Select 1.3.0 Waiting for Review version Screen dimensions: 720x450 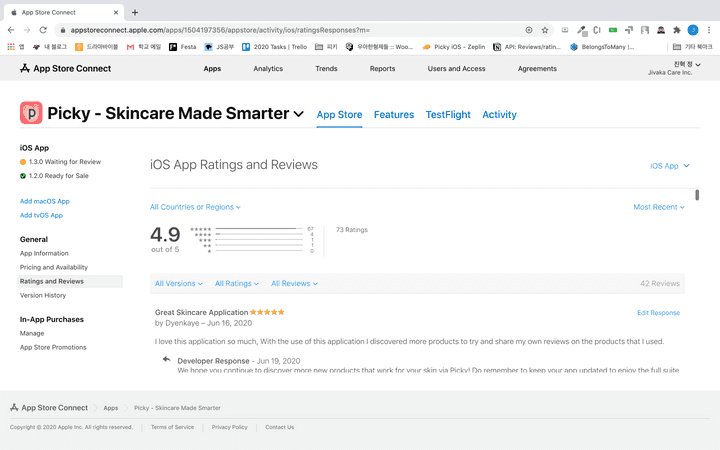65,161
